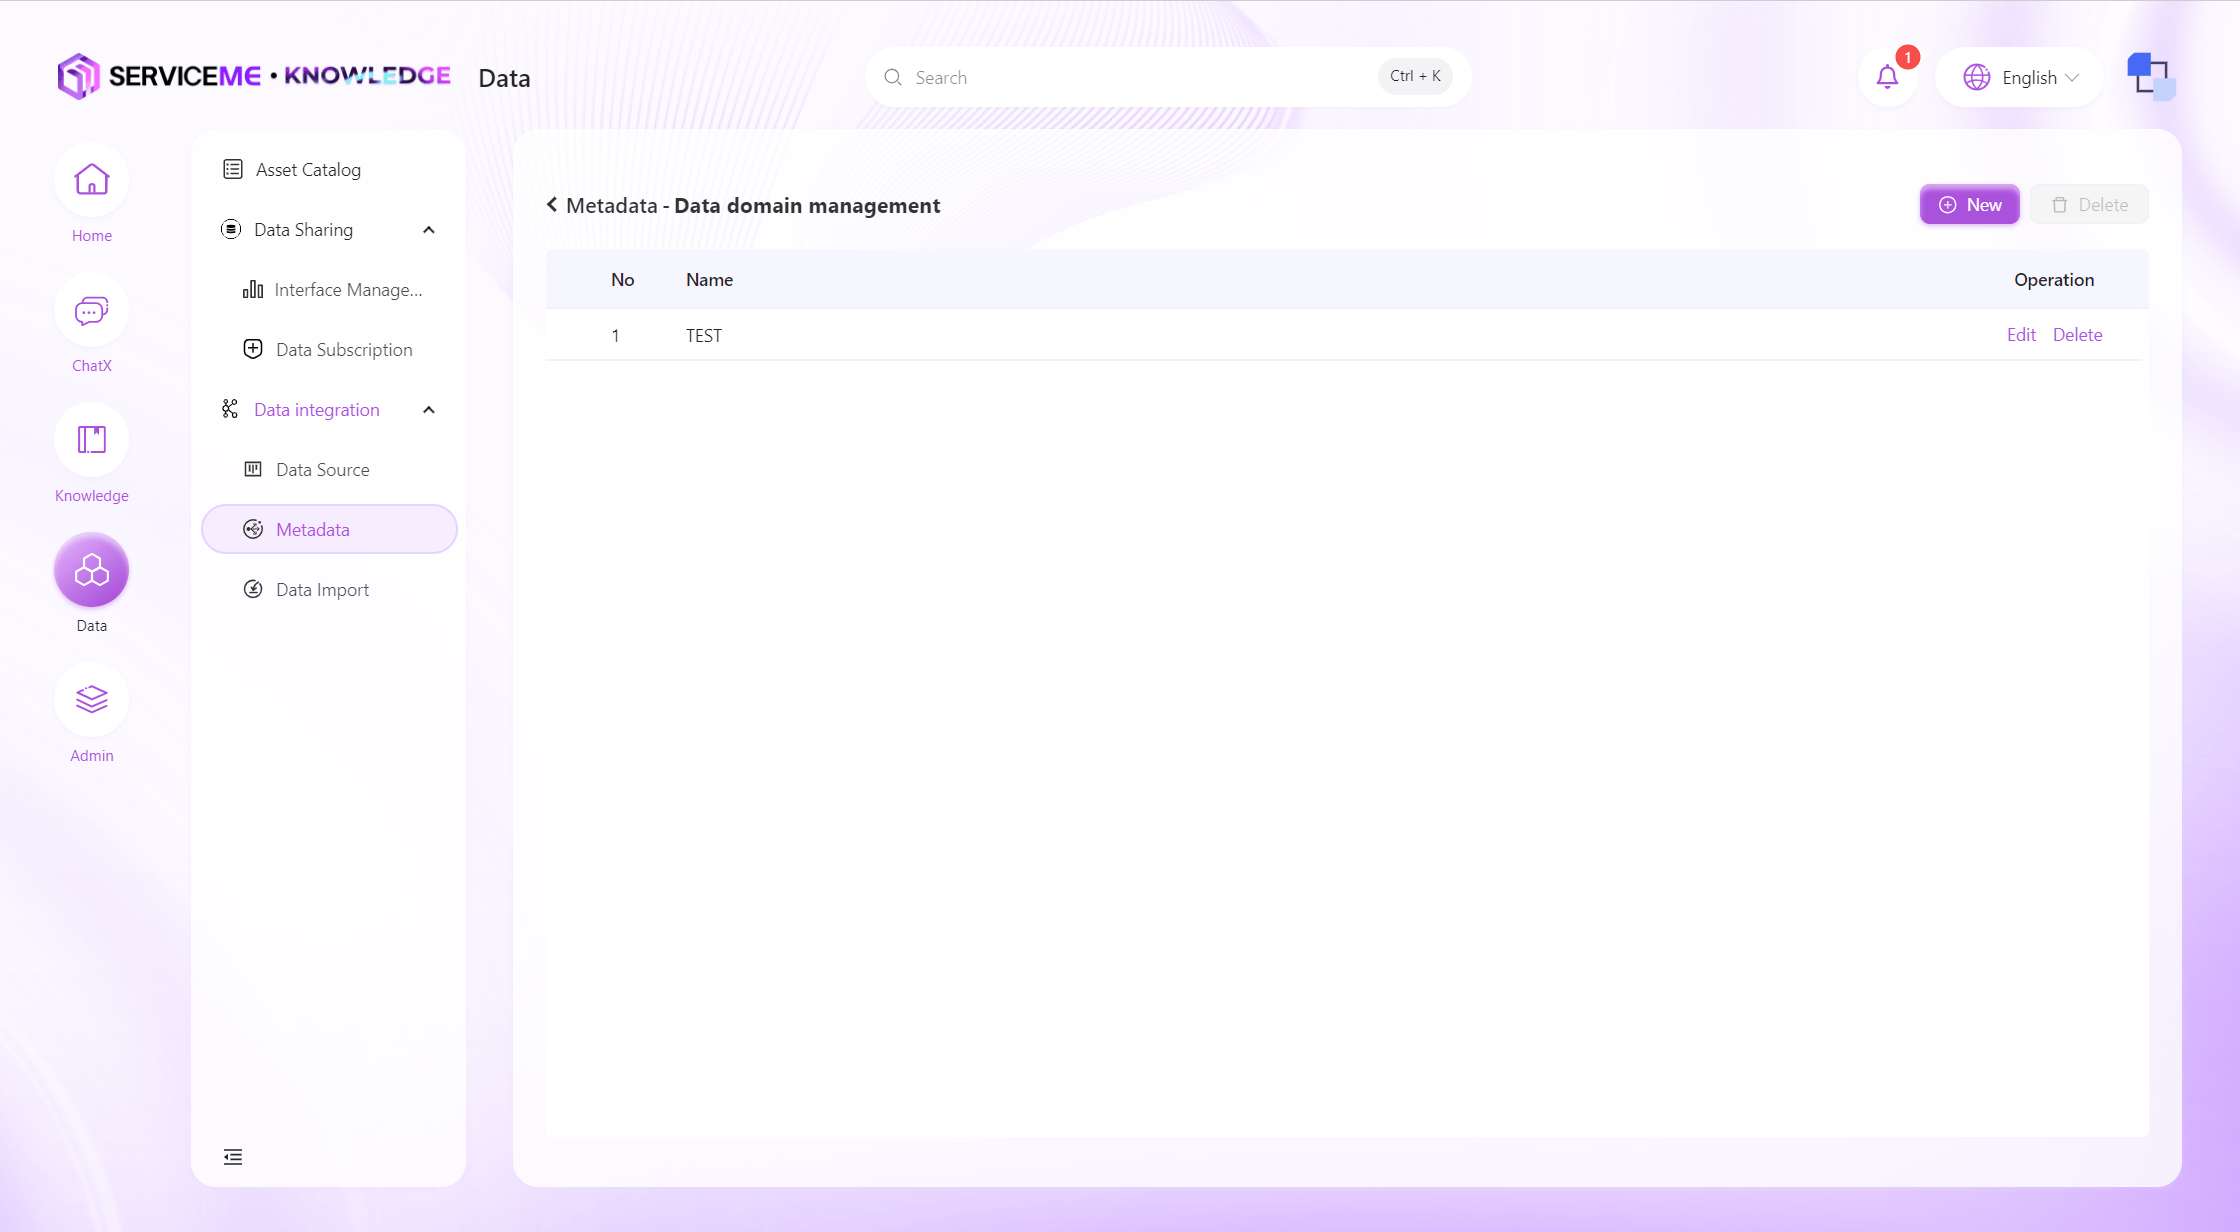
Task: Open the Knowledge book icon
Action: [x=91, y=441]
